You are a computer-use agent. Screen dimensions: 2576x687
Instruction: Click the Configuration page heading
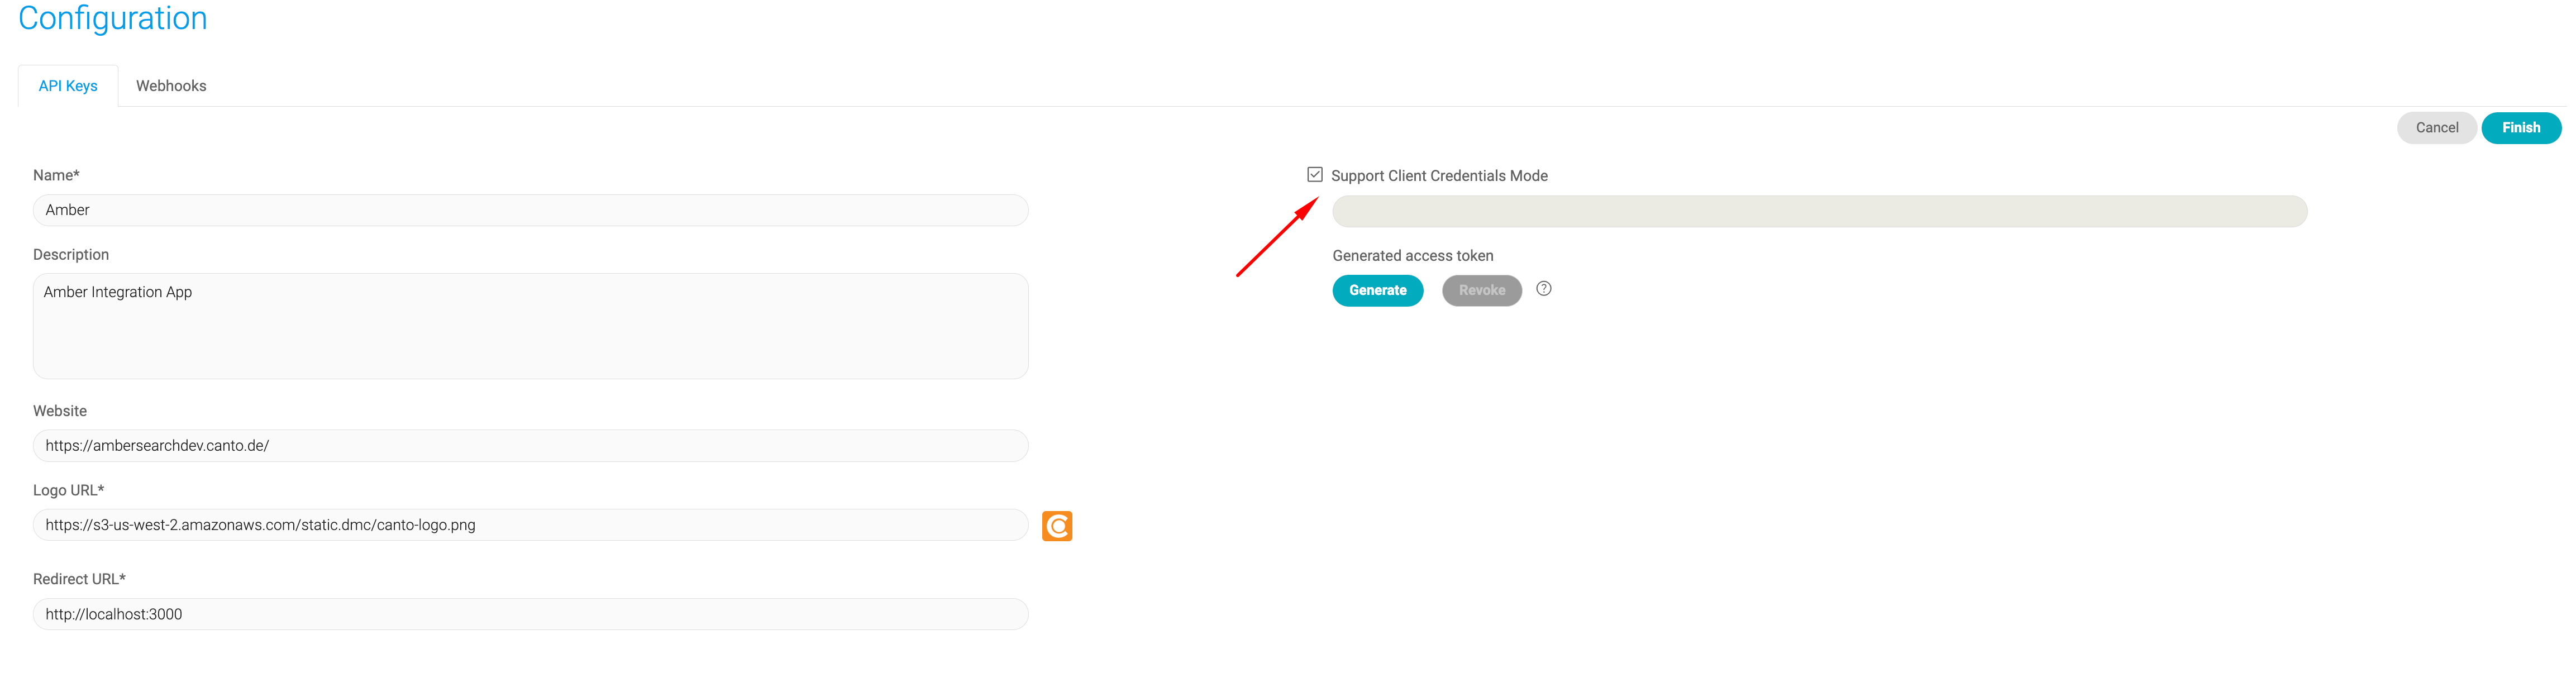tap(113, 18)
